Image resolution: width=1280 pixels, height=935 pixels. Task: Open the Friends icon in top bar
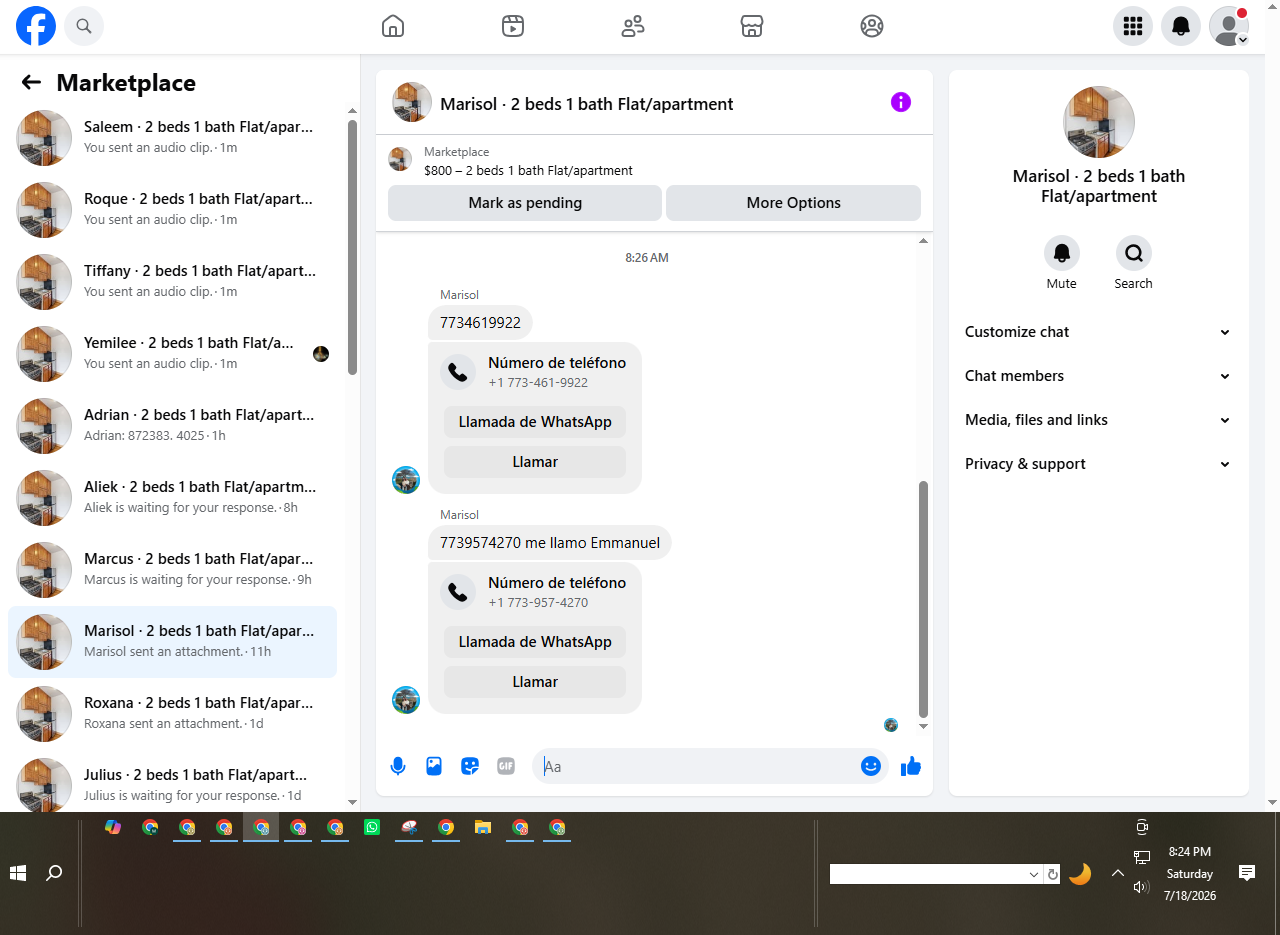[633, 26]
